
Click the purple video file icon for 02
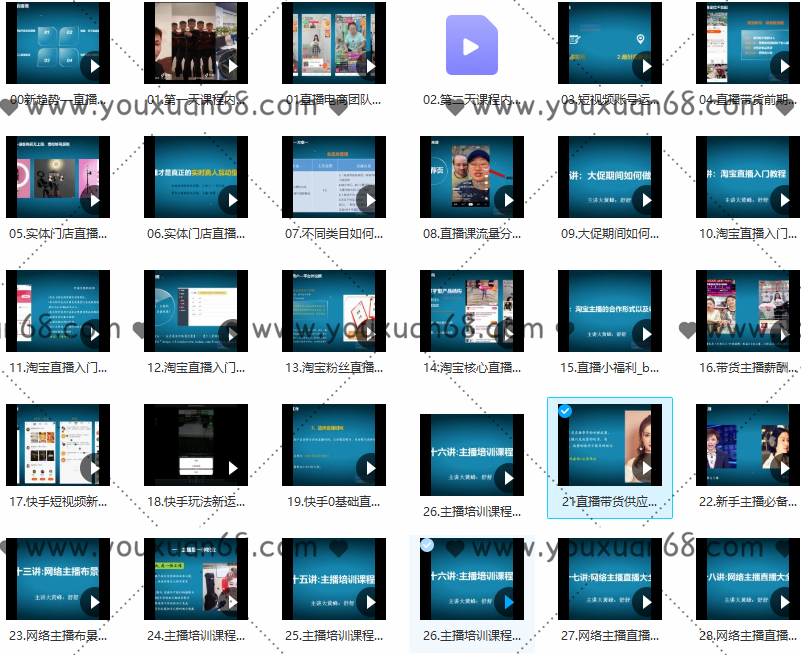tap(471, 46)
